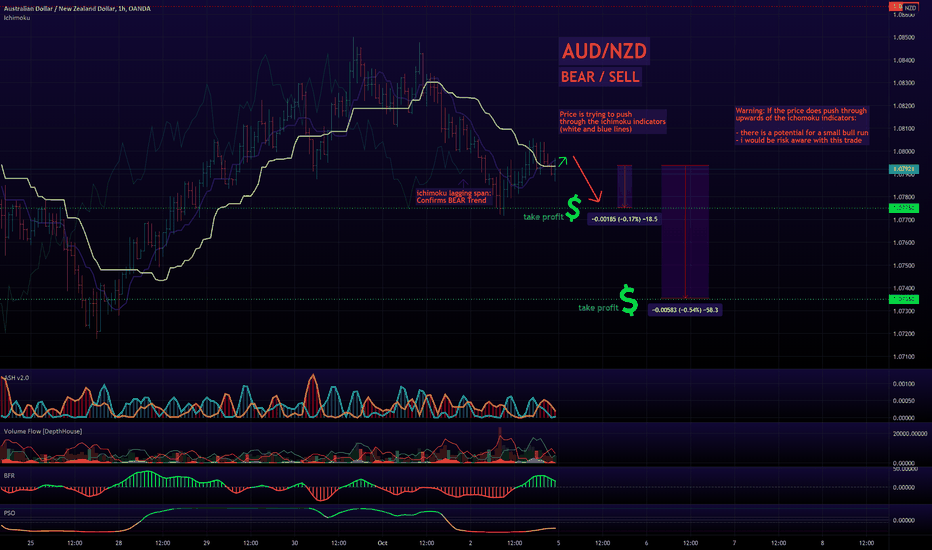Click the 1.07600 price axis label

903,243
